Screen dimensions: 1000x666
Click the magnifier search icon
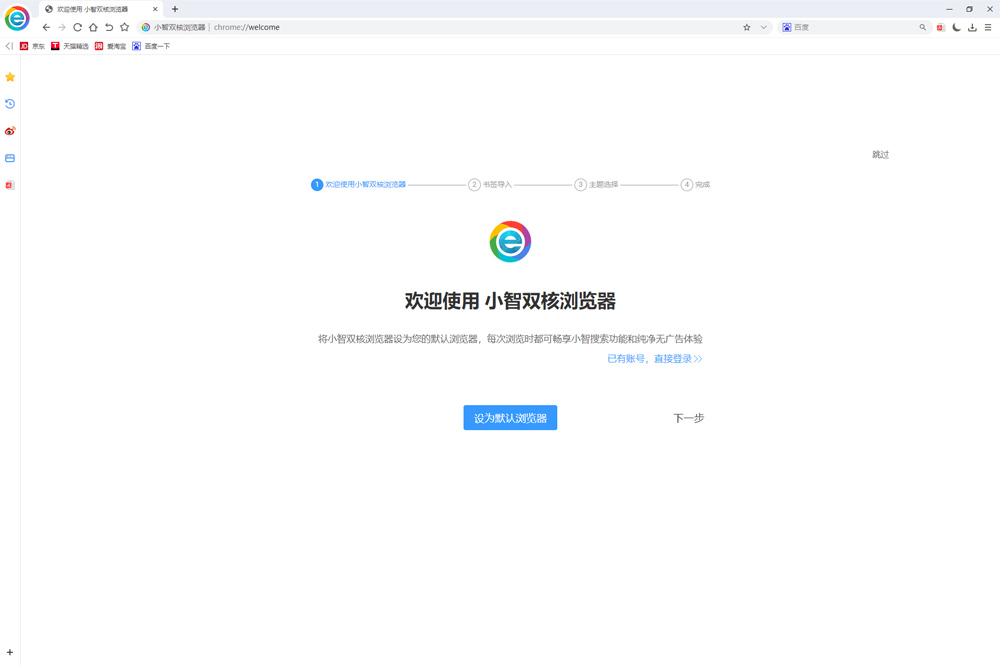(x=923, y=27)
